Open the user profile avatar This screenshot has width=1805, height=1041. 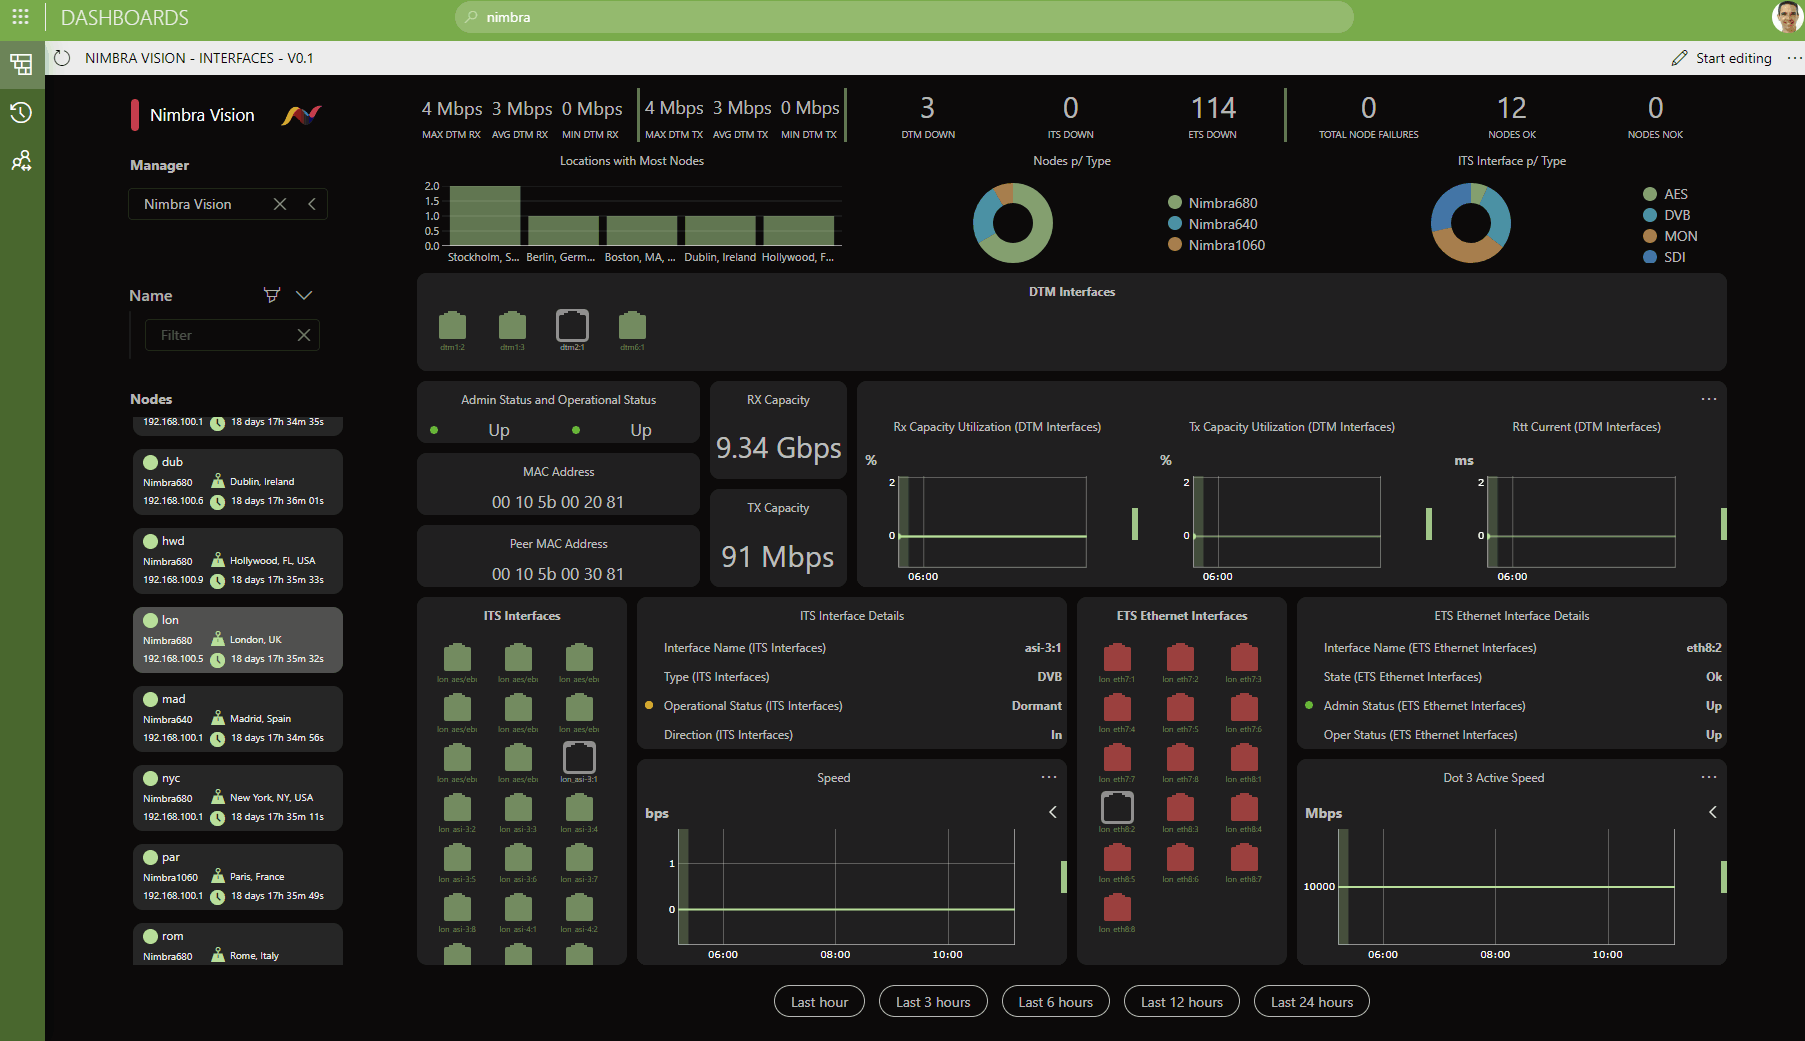pos(1787,17)
